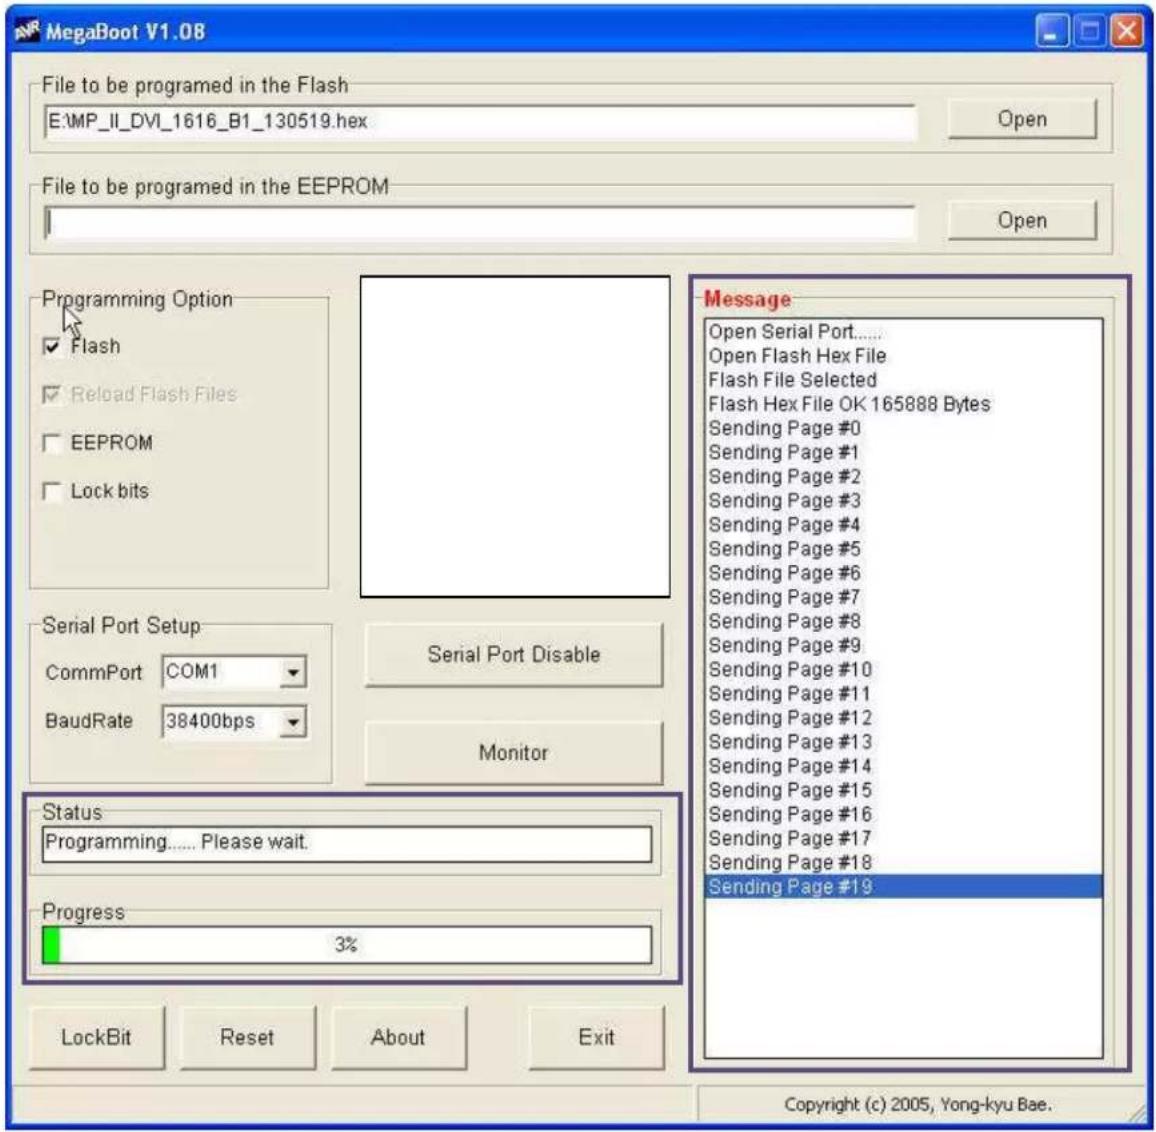Click the Reset button
1156x1132 pixels.
(x=247, y=1037)
